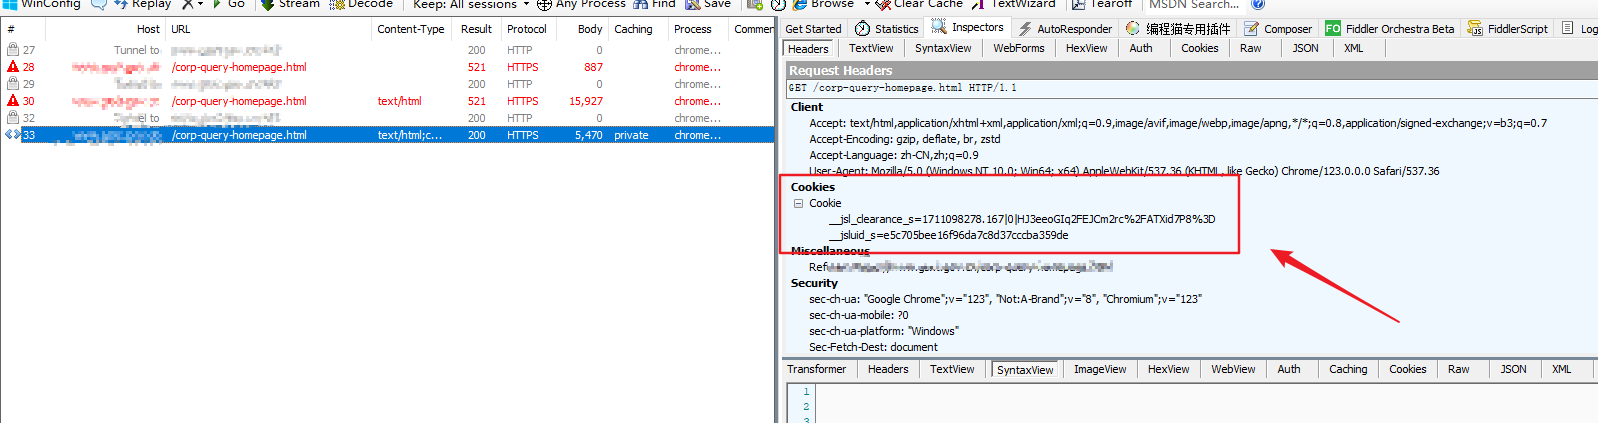Sort sessions by Protocol column header
1598x423 pixels.
pos(527,29)
